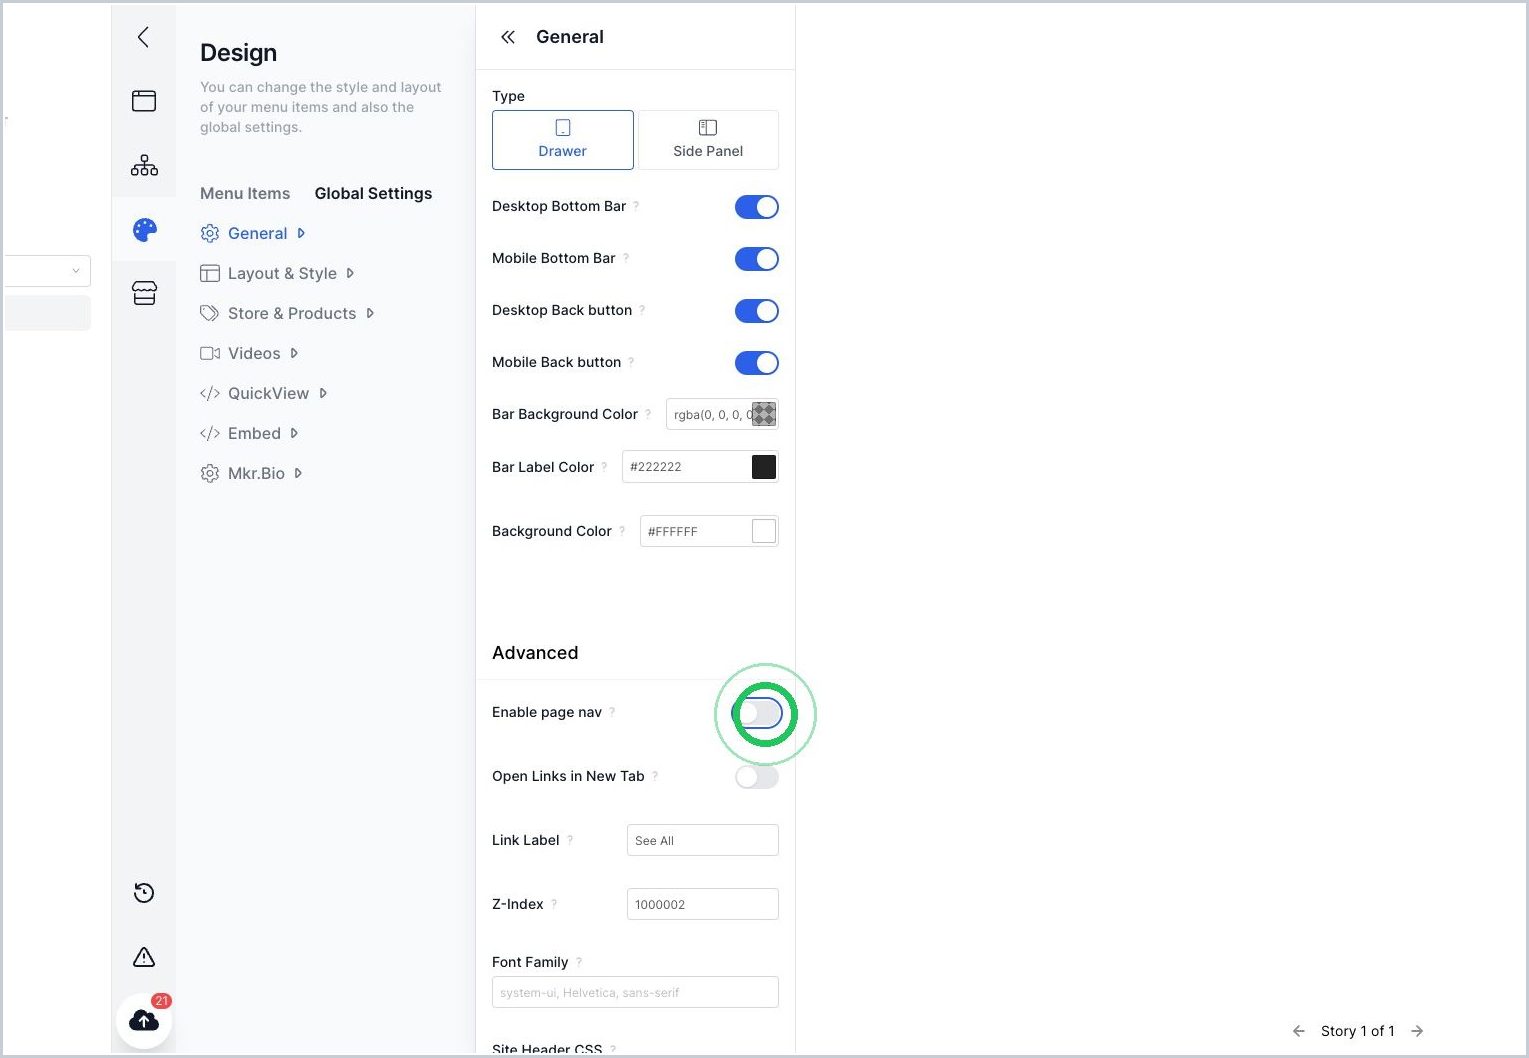Open the dropdown at far left edge
Viewport: 1529px width, 1058px height.
[47, 271]
